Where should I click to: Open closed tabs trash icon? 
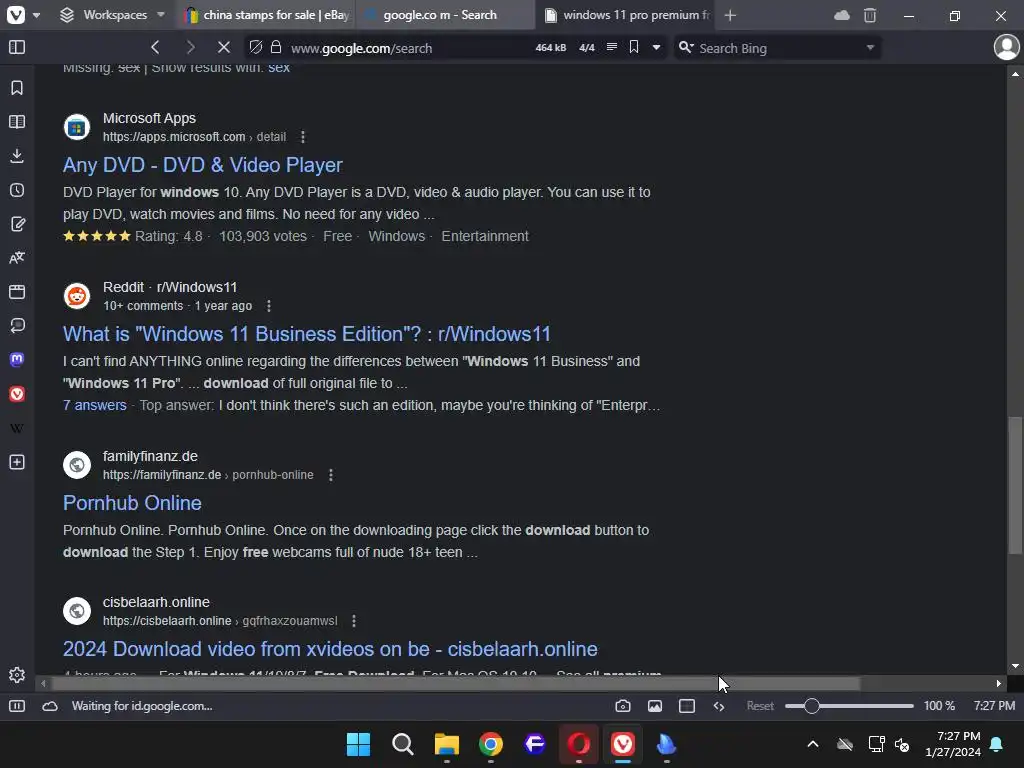(870, 14)
